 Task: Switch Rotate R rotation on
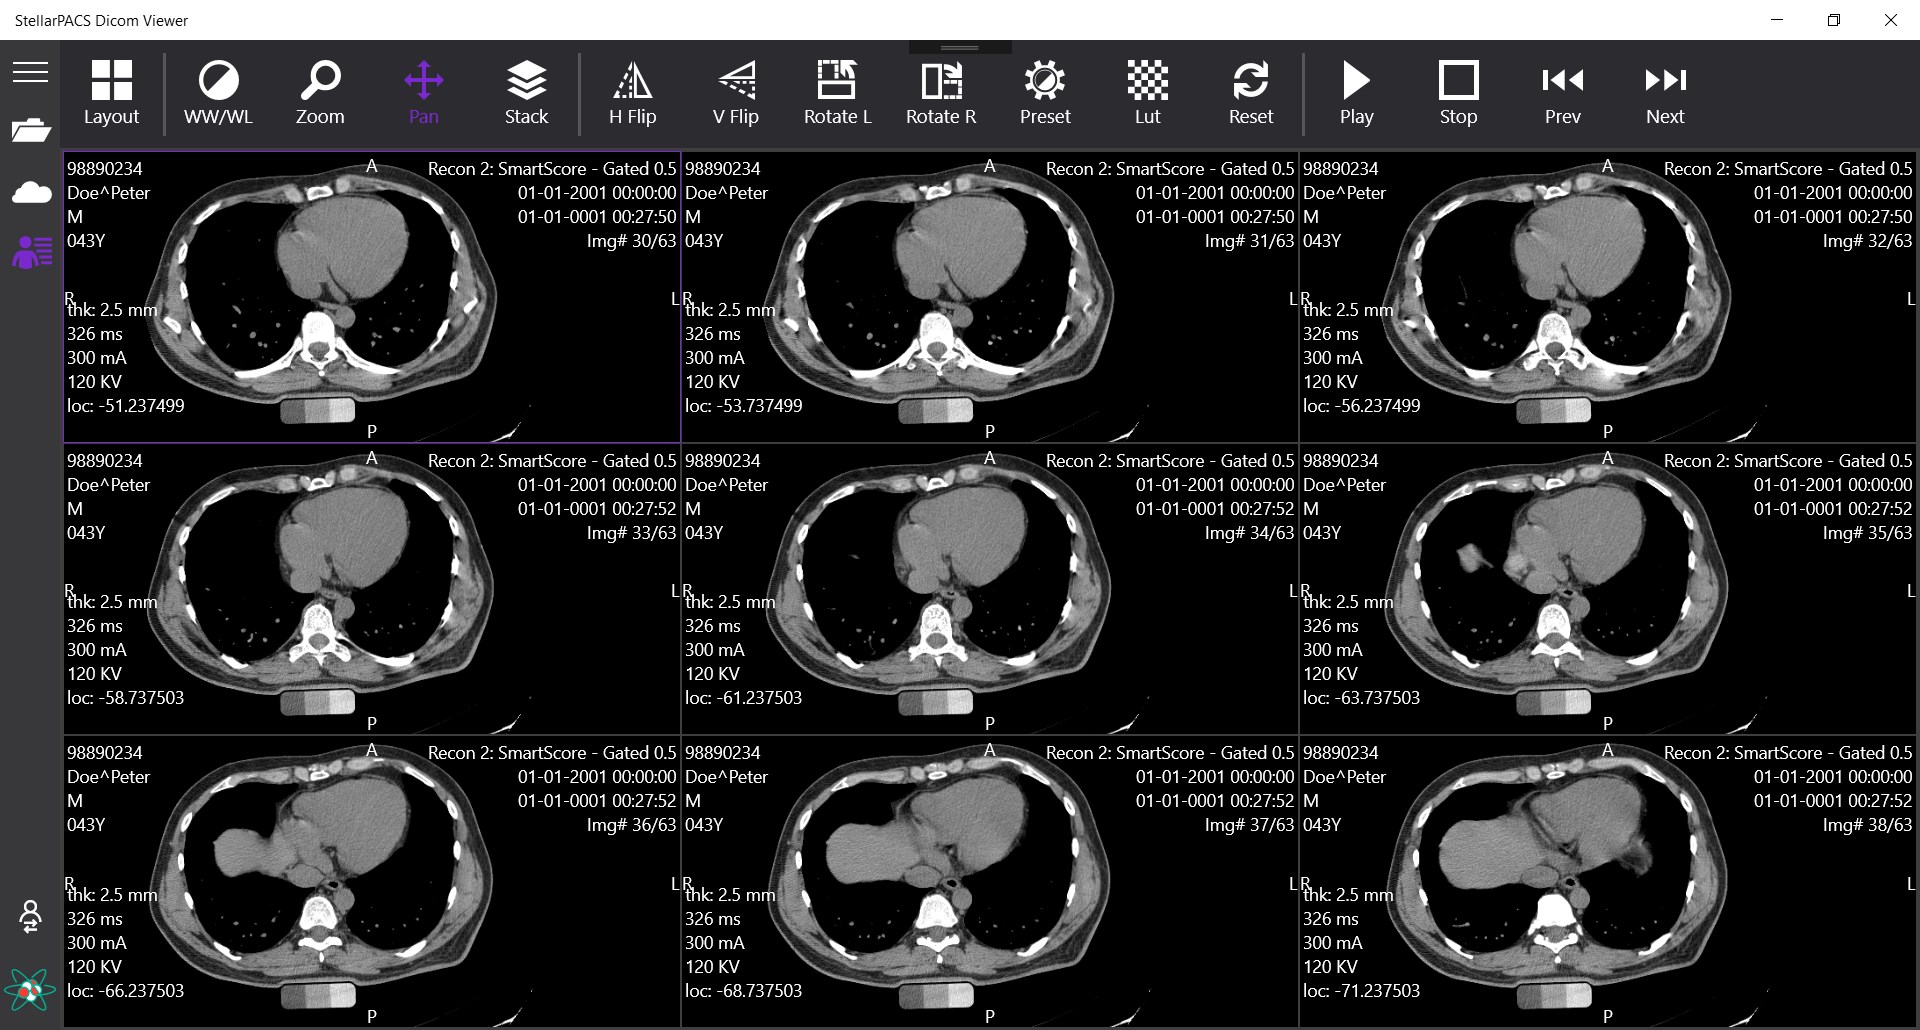pos(940,93)
